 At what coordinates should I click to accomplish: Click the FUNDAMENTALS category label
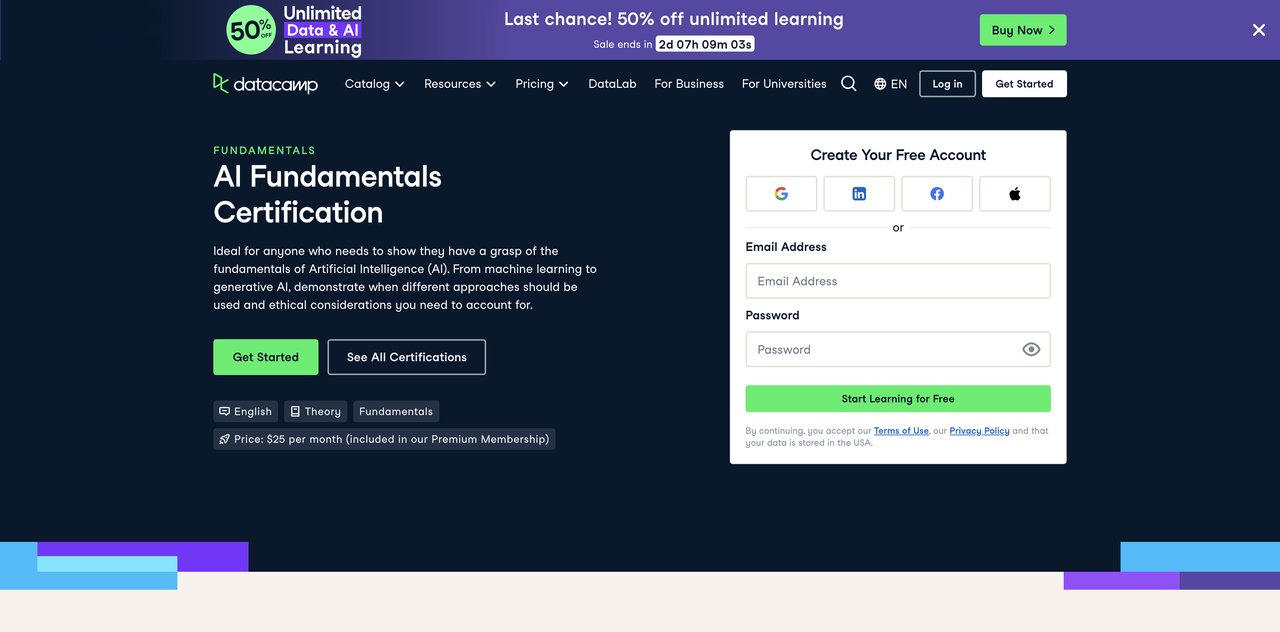264,150
